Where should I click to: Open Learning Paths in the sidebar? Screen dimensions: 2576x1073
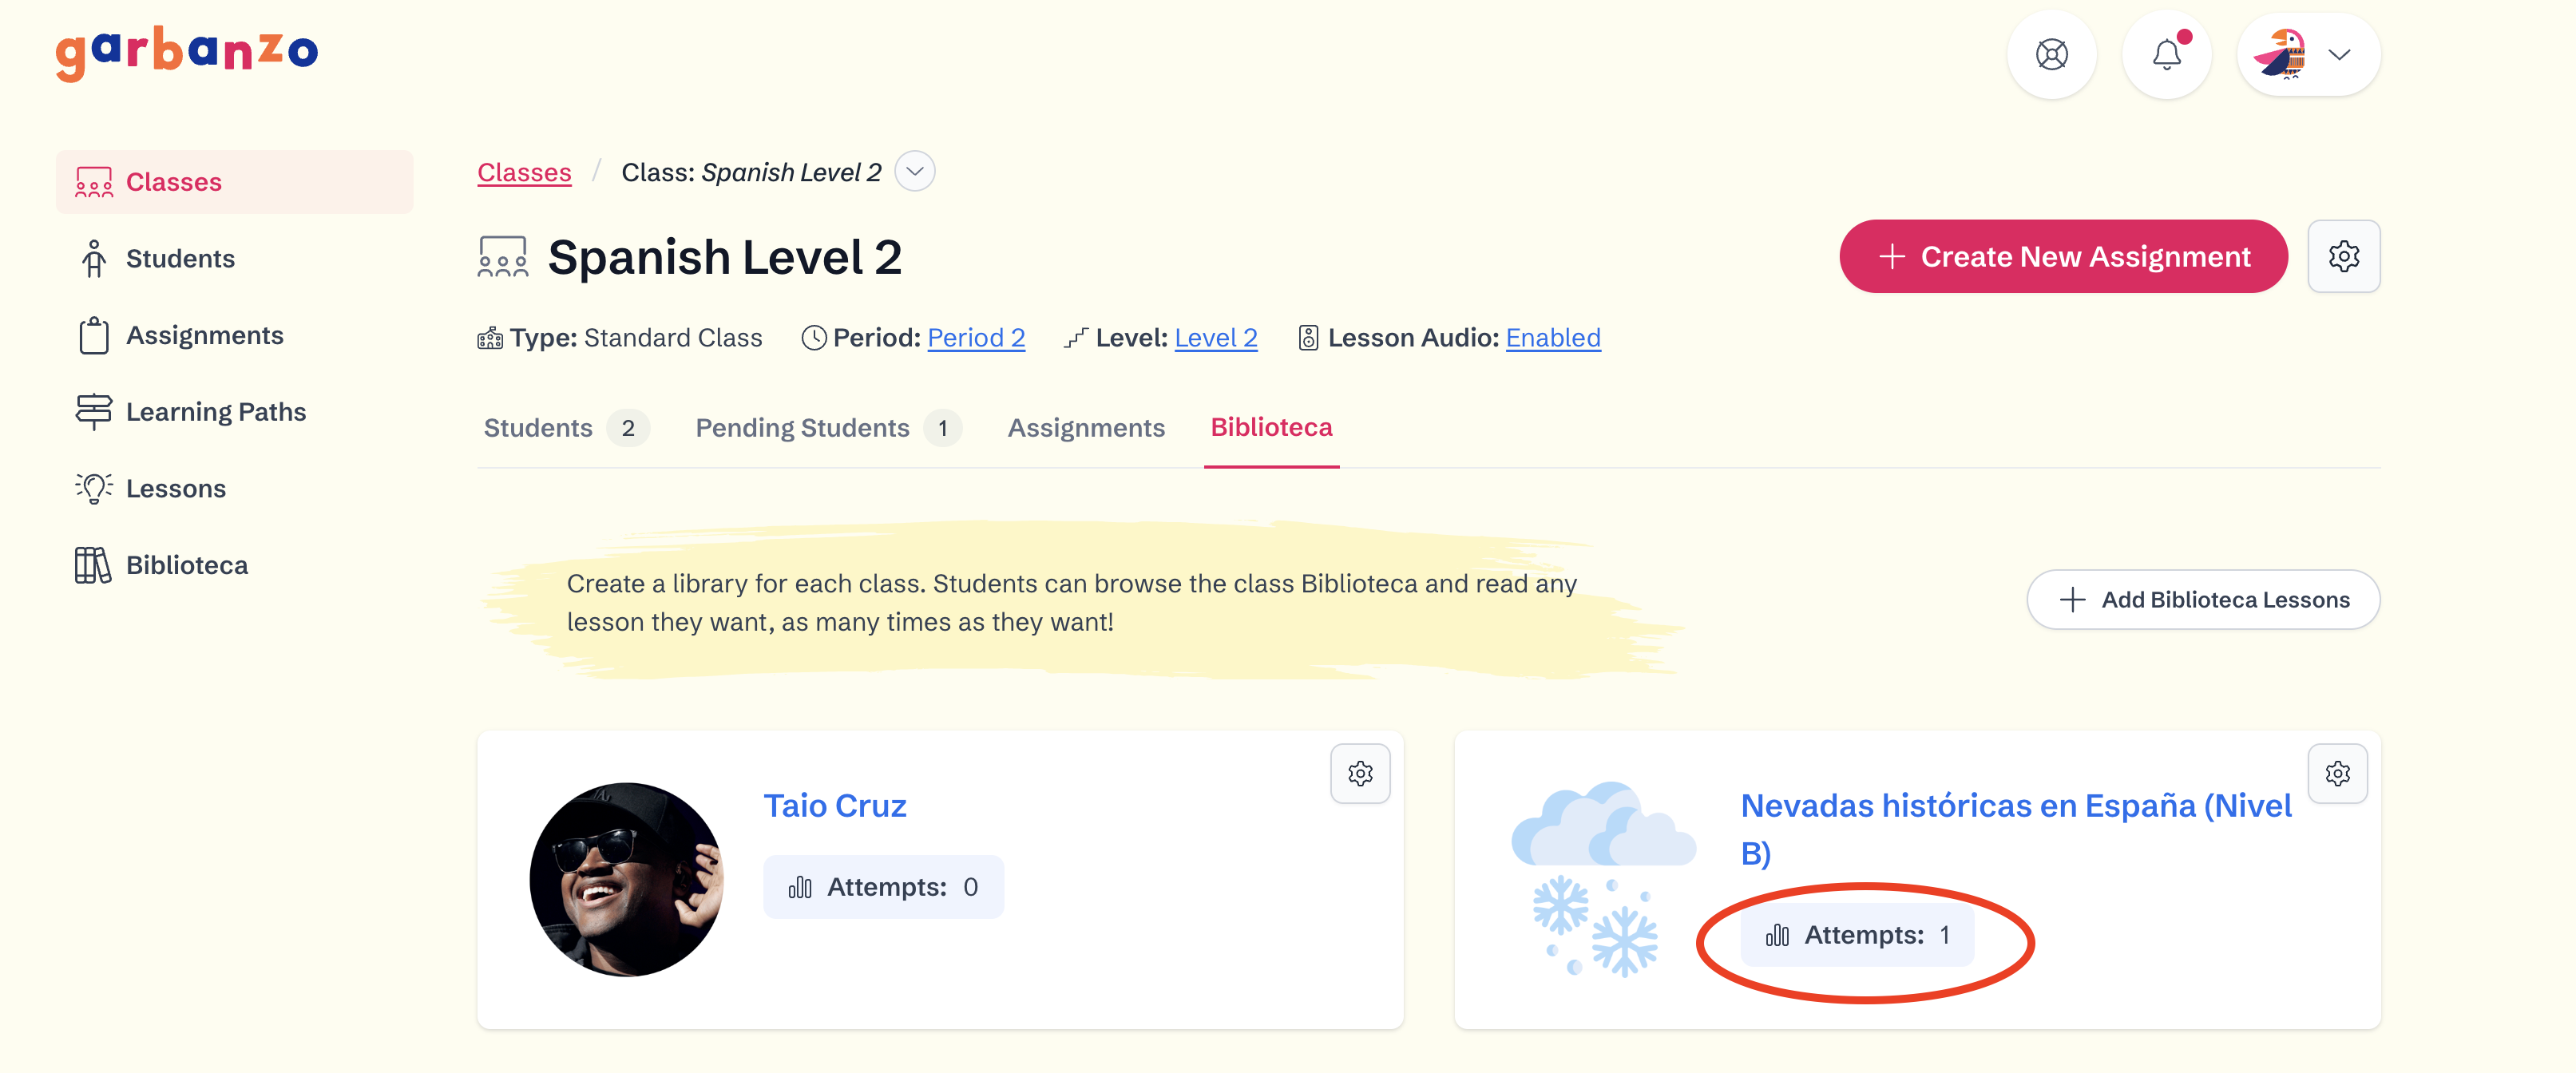pos(215,412)
